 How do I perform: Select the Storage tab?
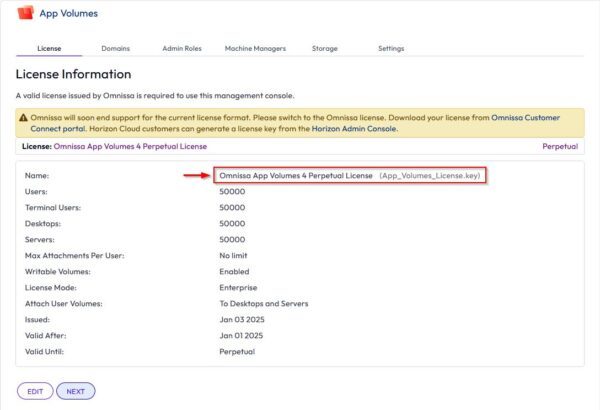tap(324, 49)
